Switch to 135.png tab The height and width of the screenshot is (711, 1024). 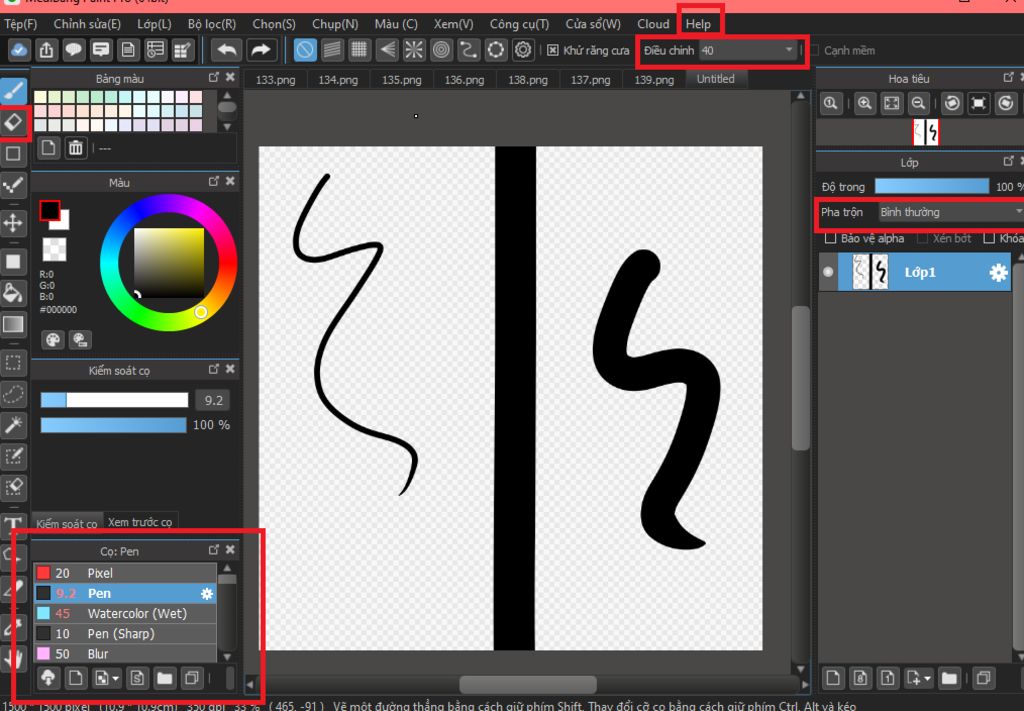click(402, 80)
